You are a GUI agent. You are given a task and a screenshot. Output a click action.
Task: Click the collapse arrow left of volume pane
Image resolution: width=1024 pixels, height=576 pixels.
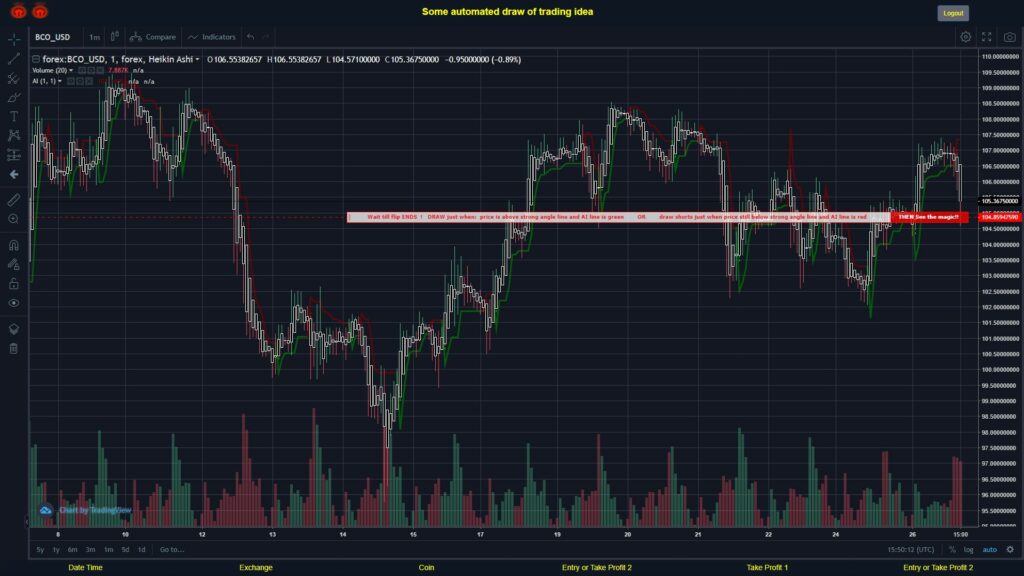click(27, 522)
